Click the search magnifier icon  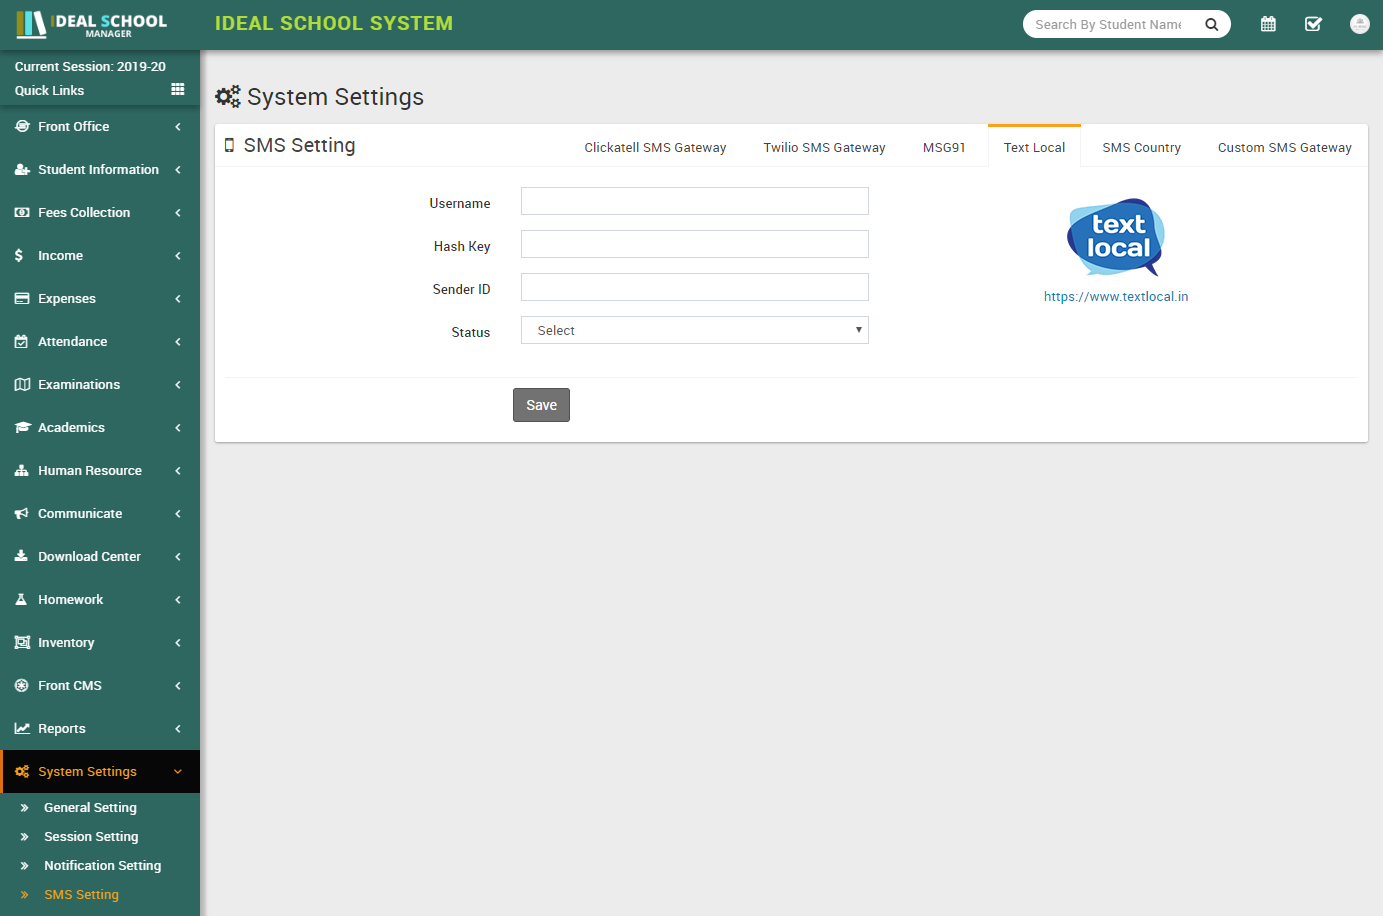point(1211,24)
